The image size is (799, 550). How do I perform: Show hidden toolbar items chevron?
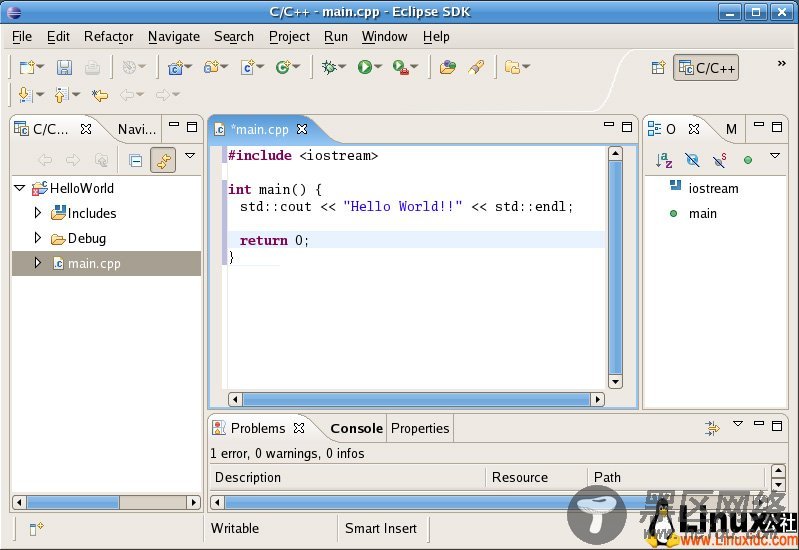[781, 63]
